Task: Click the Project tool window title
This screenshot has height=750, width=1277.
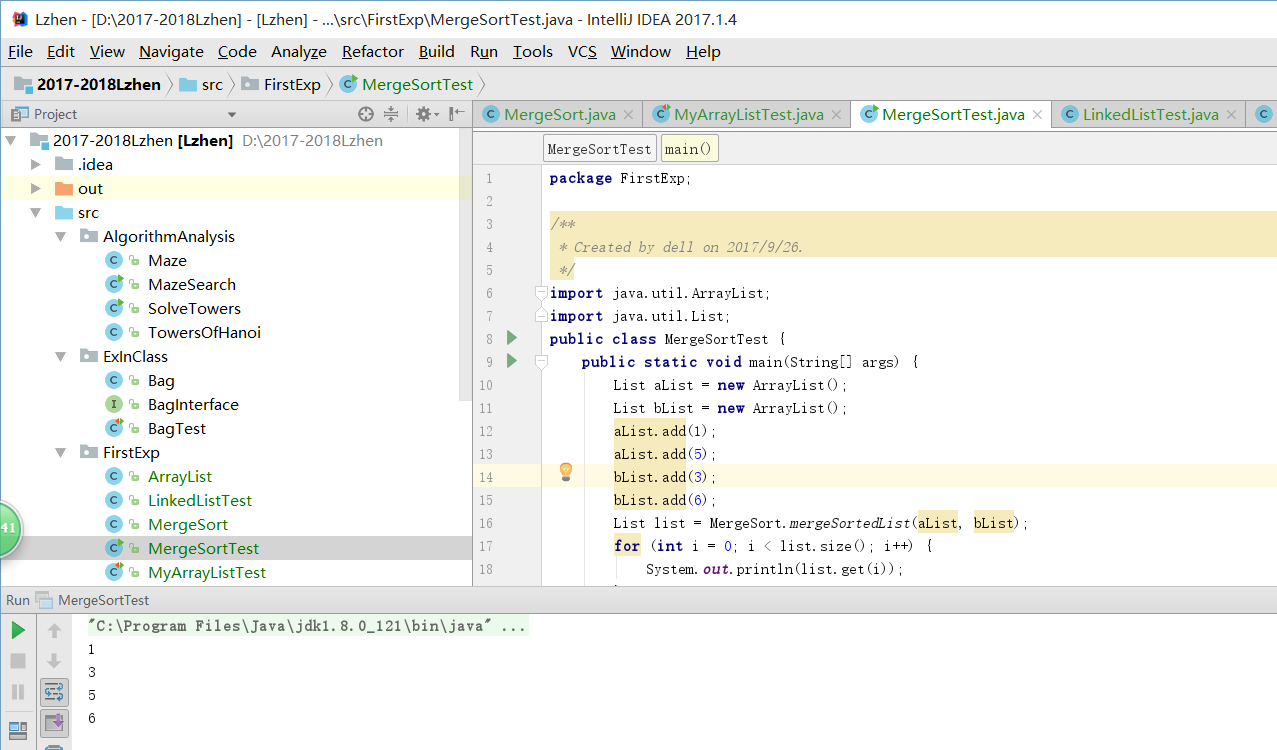Action: coord(55,115)
